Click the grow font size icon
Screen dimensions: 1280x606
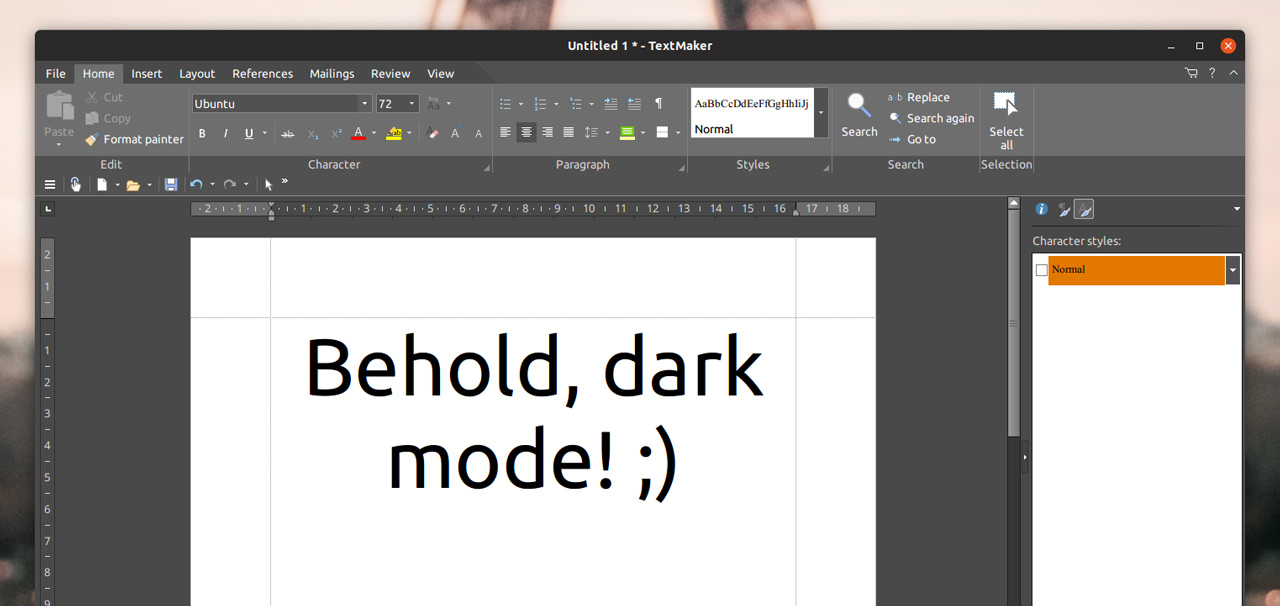tap(455, 133)
